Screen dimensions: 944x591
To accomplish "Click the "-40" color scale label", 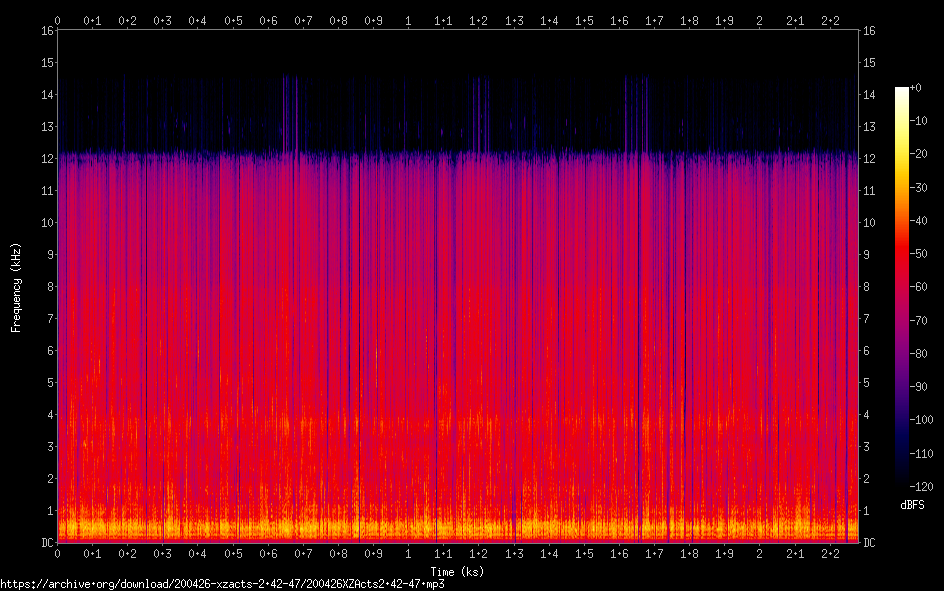I will pyautogui.click(x=918, y=221).
